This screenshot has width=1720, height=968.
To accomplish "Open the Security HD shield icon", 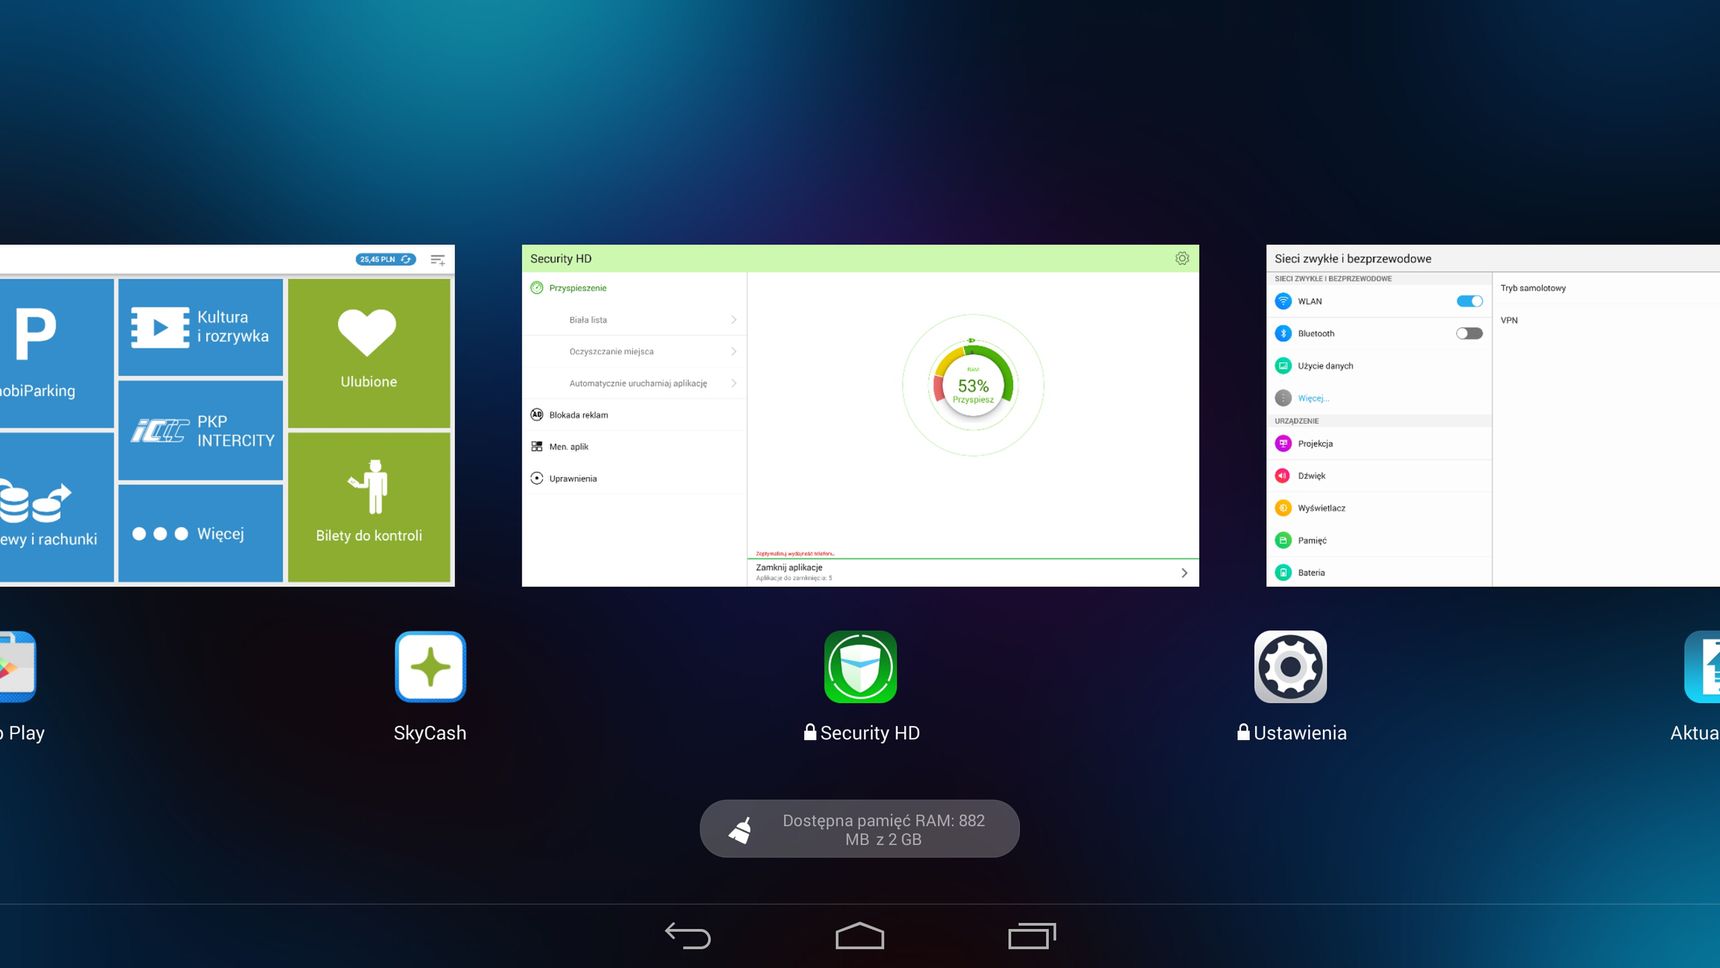I will coord(860,667).
